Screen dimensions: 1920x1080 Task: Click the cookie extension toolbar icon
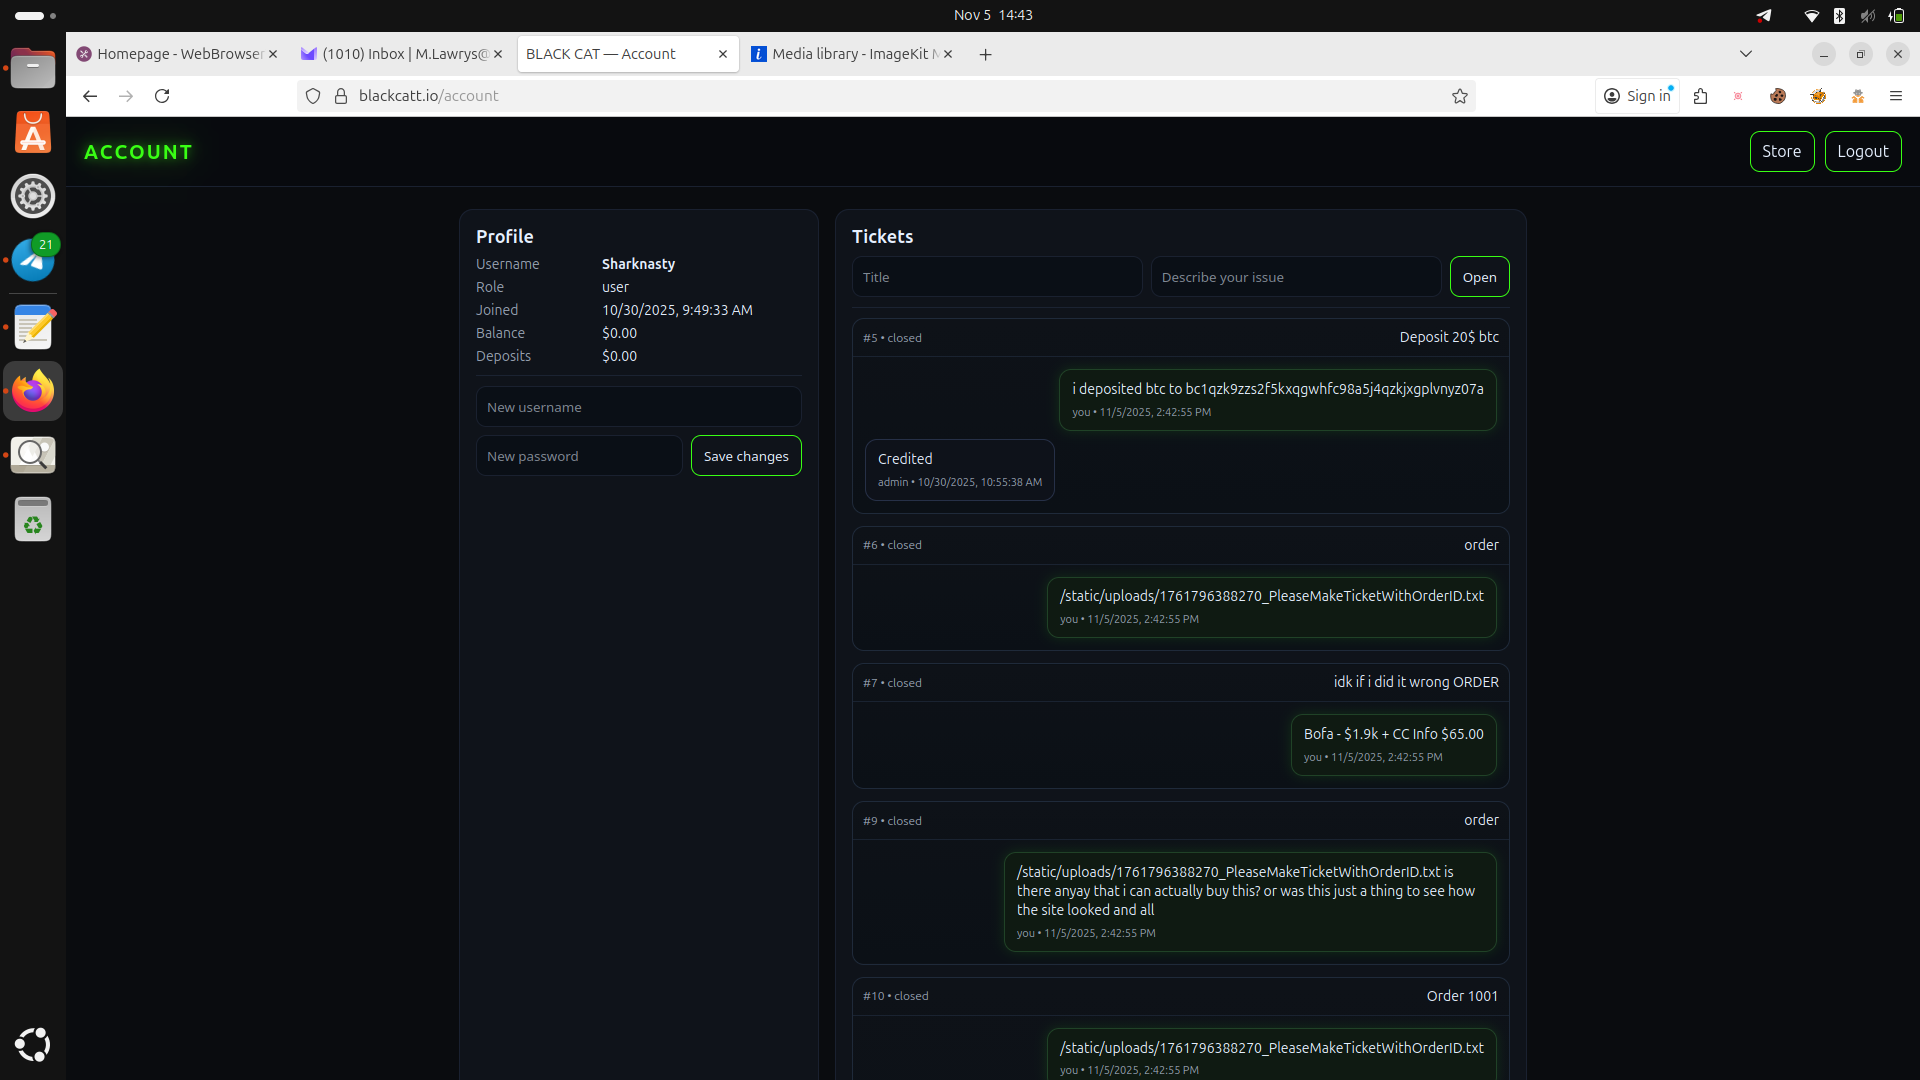(x=1778, y=96)
